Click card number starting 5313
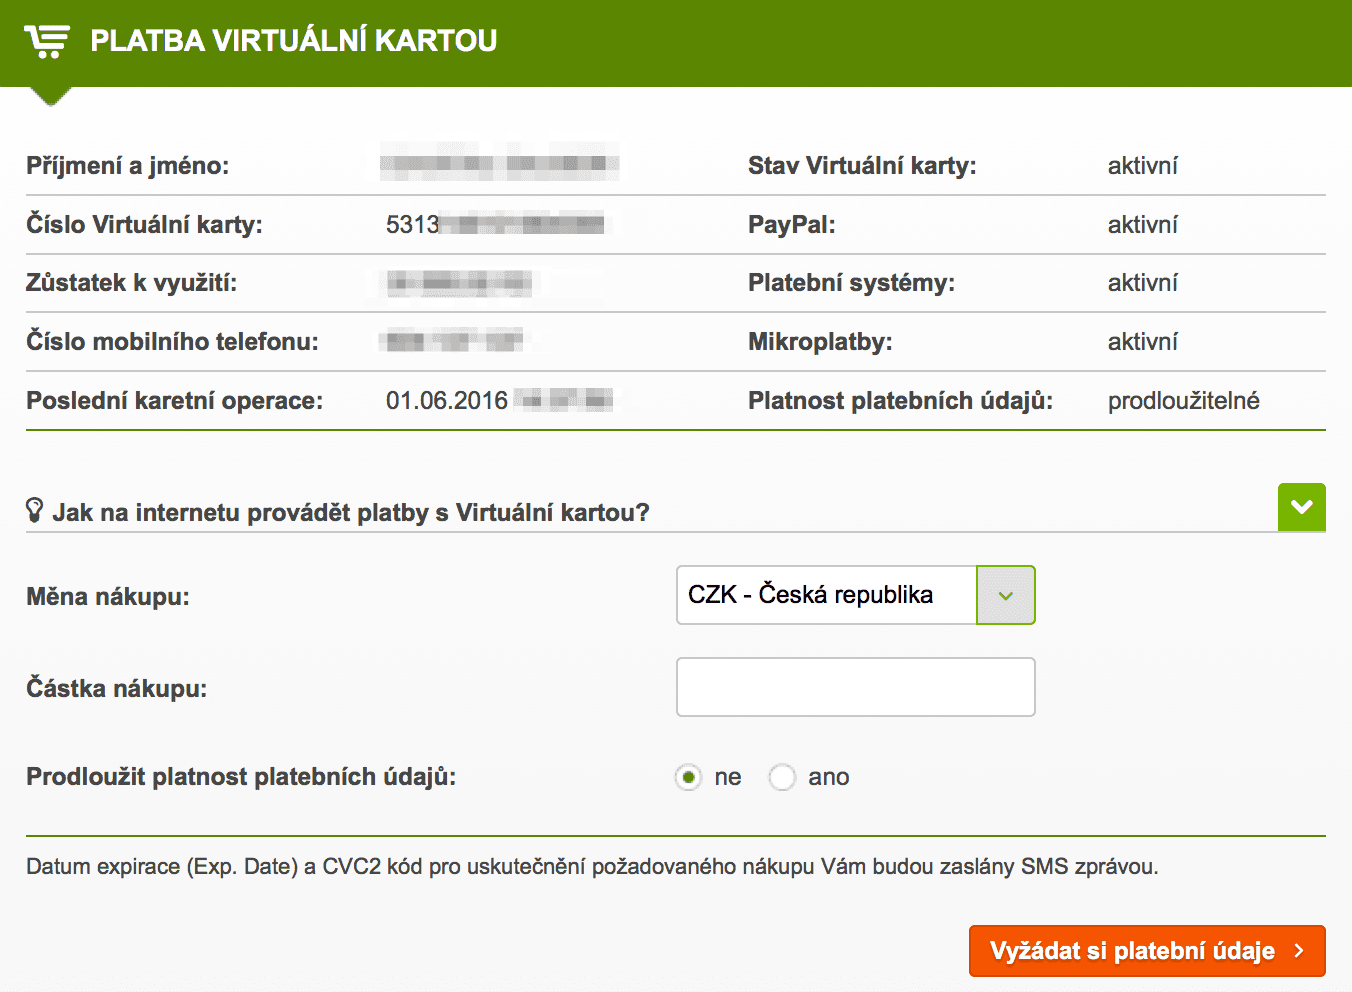Screen dimensions: 1352x992 click(495, 225)
